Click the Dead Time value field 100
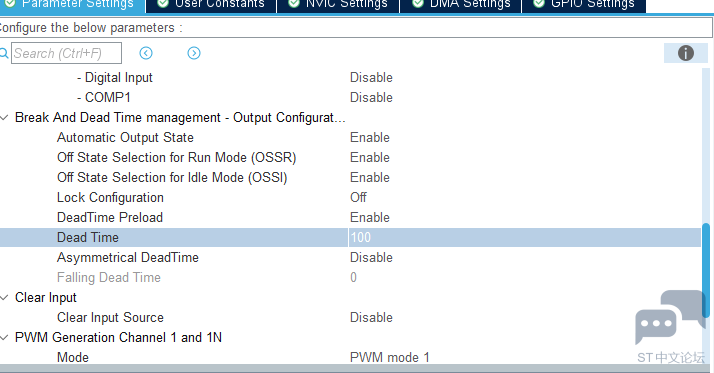The height and width of the screenshot is (373, 714). point(525,238)
